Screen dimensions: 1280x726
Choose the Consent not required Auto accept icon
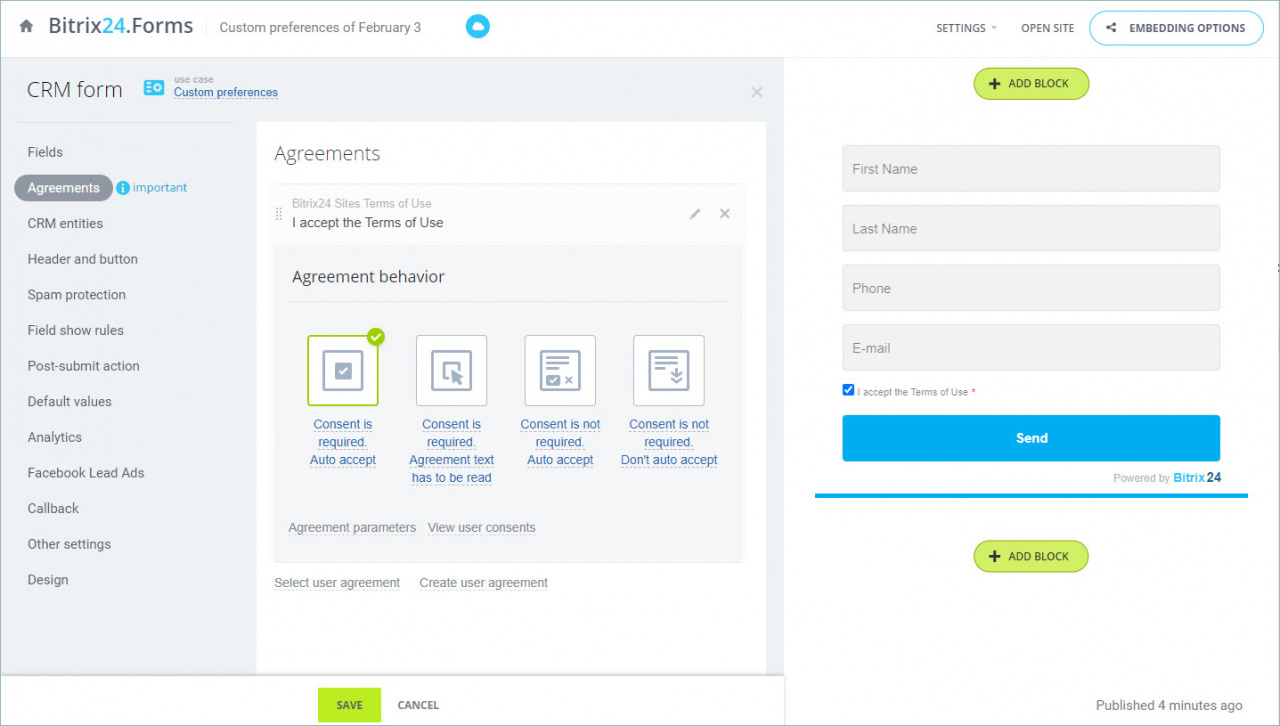[560, 370]
